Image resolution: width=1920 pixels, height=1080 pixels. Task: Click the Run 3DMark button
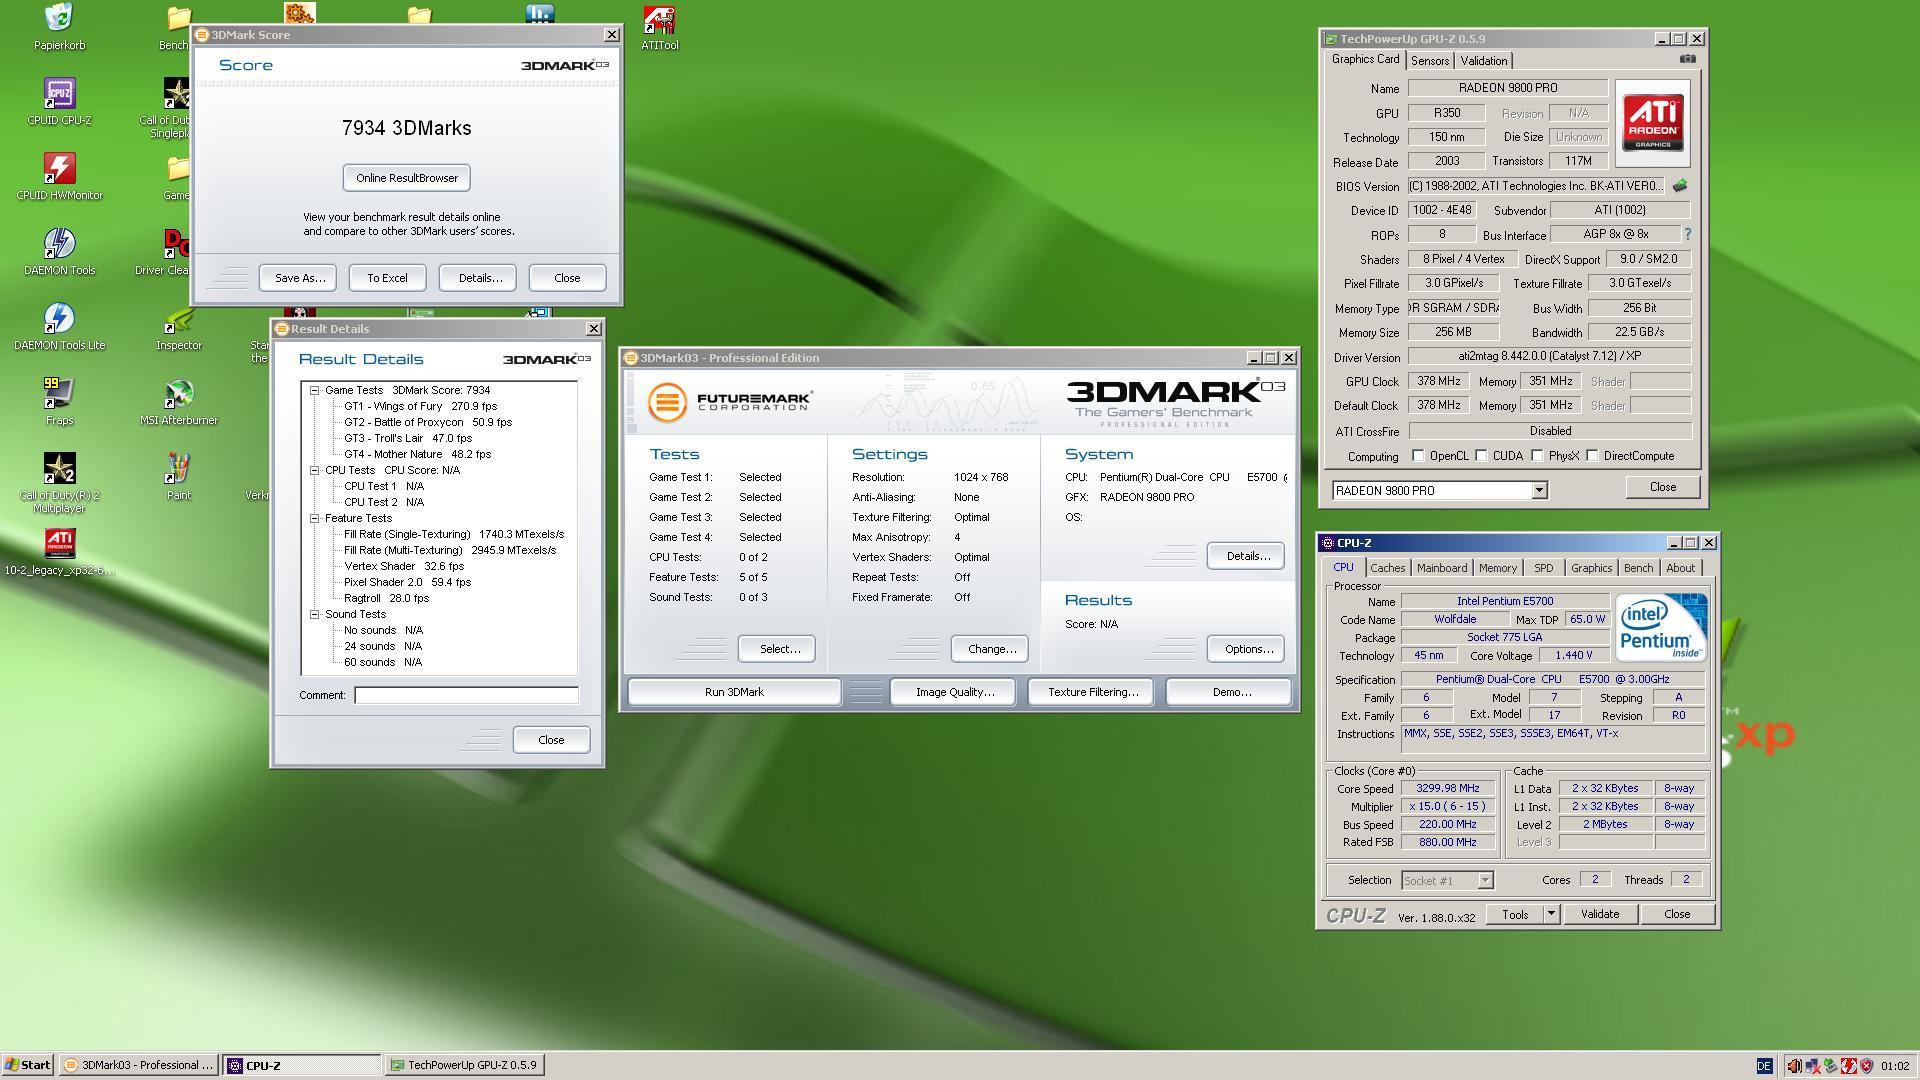[x=733, y=692]
